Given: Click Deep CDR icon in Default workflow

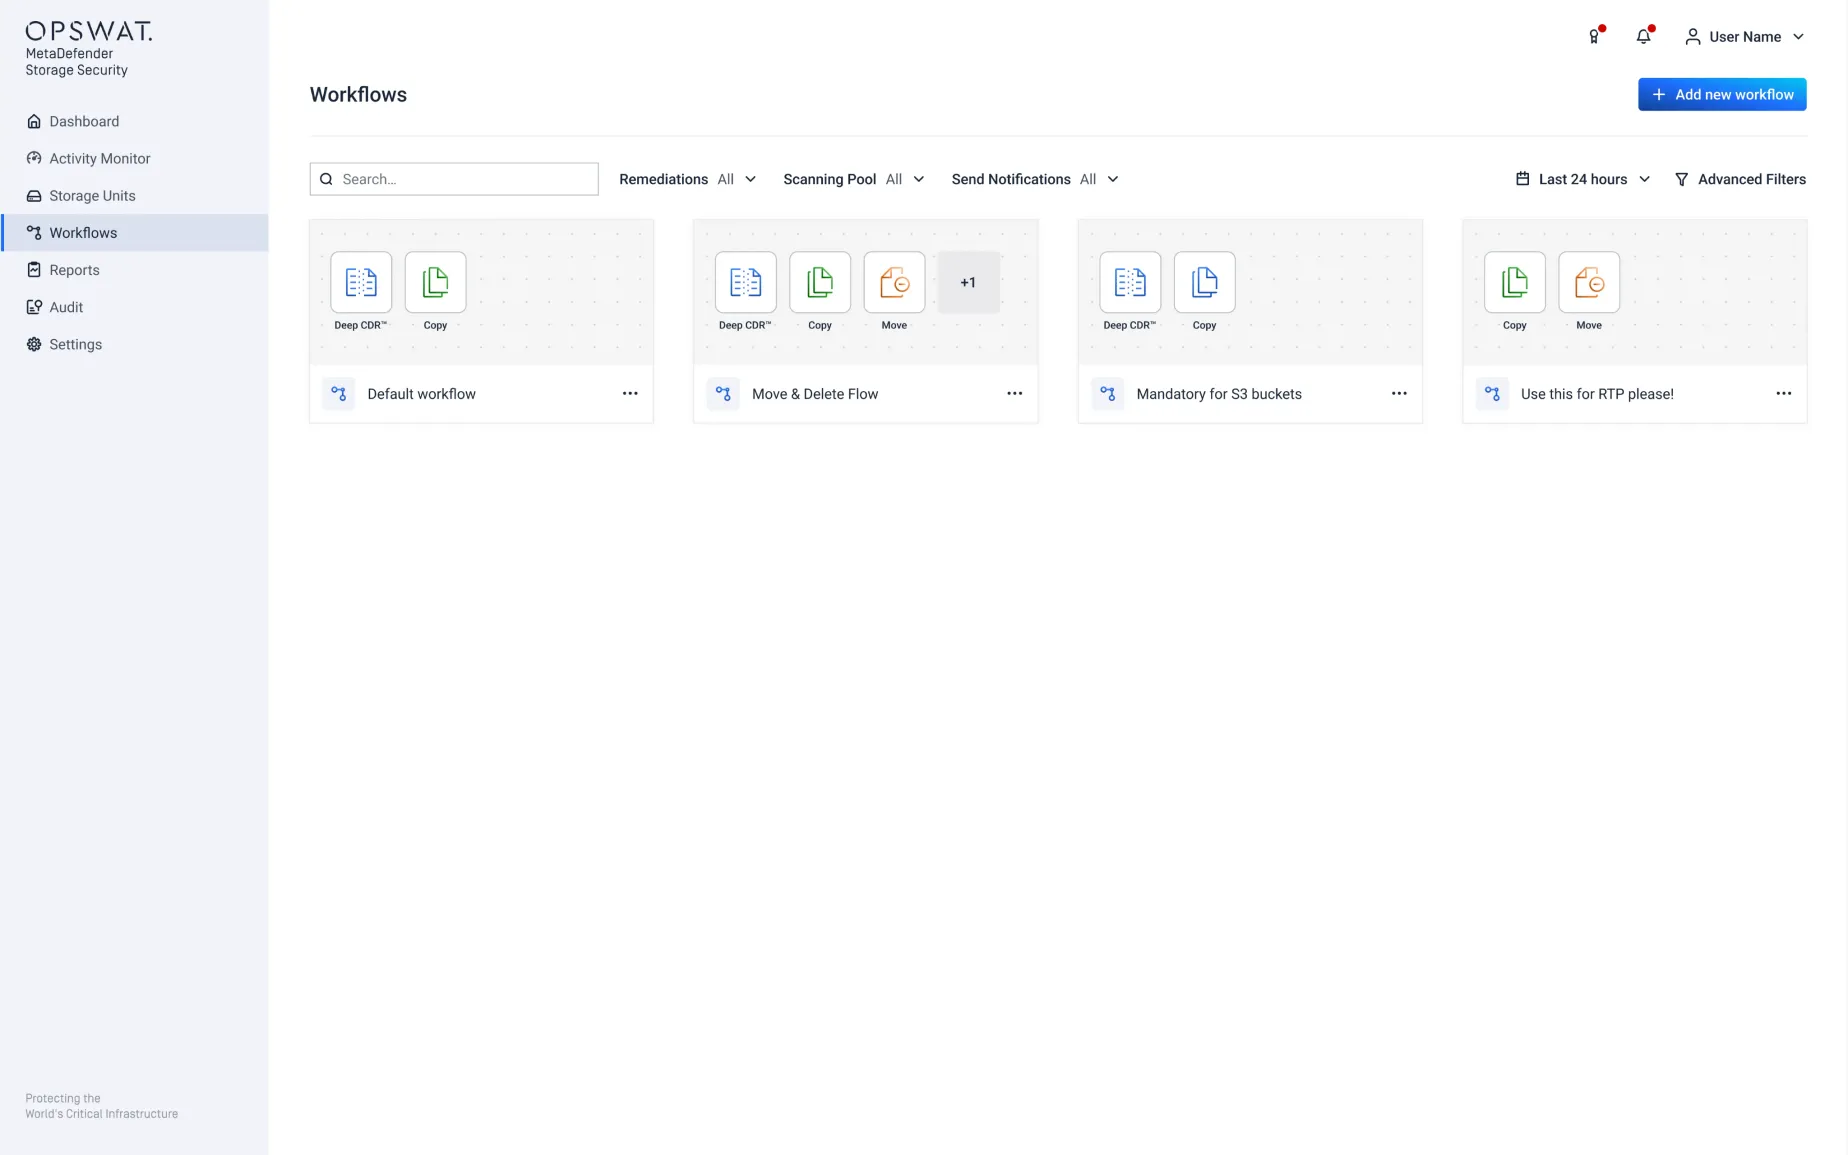Looking at the screenshot, I should (x=361, y=283).
